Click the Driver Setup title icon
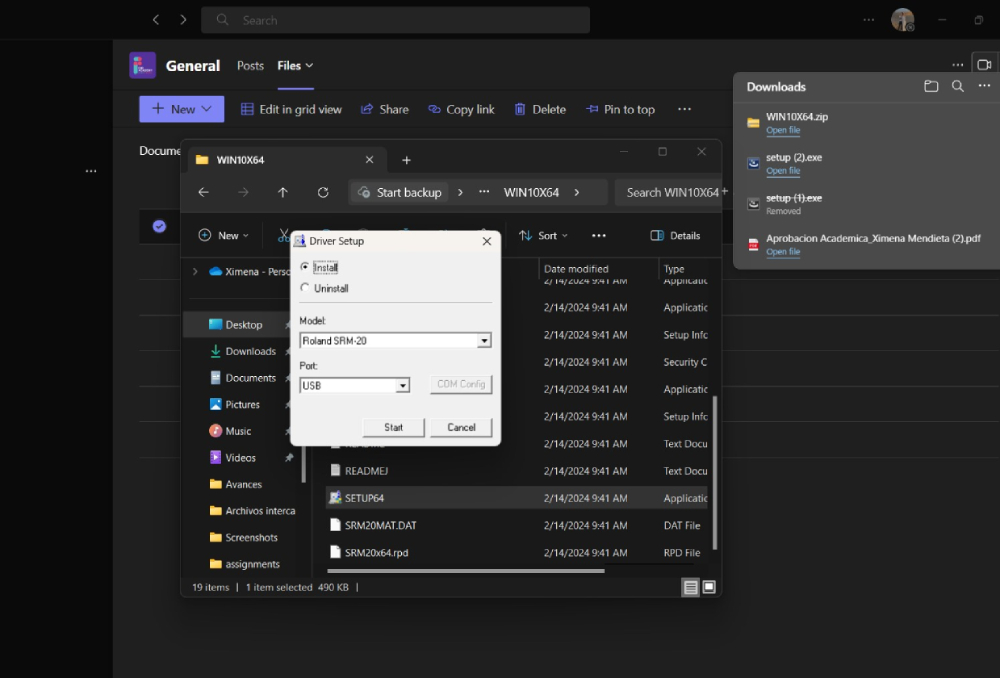This screenshot has width=1000, height=678. point(299,241)
